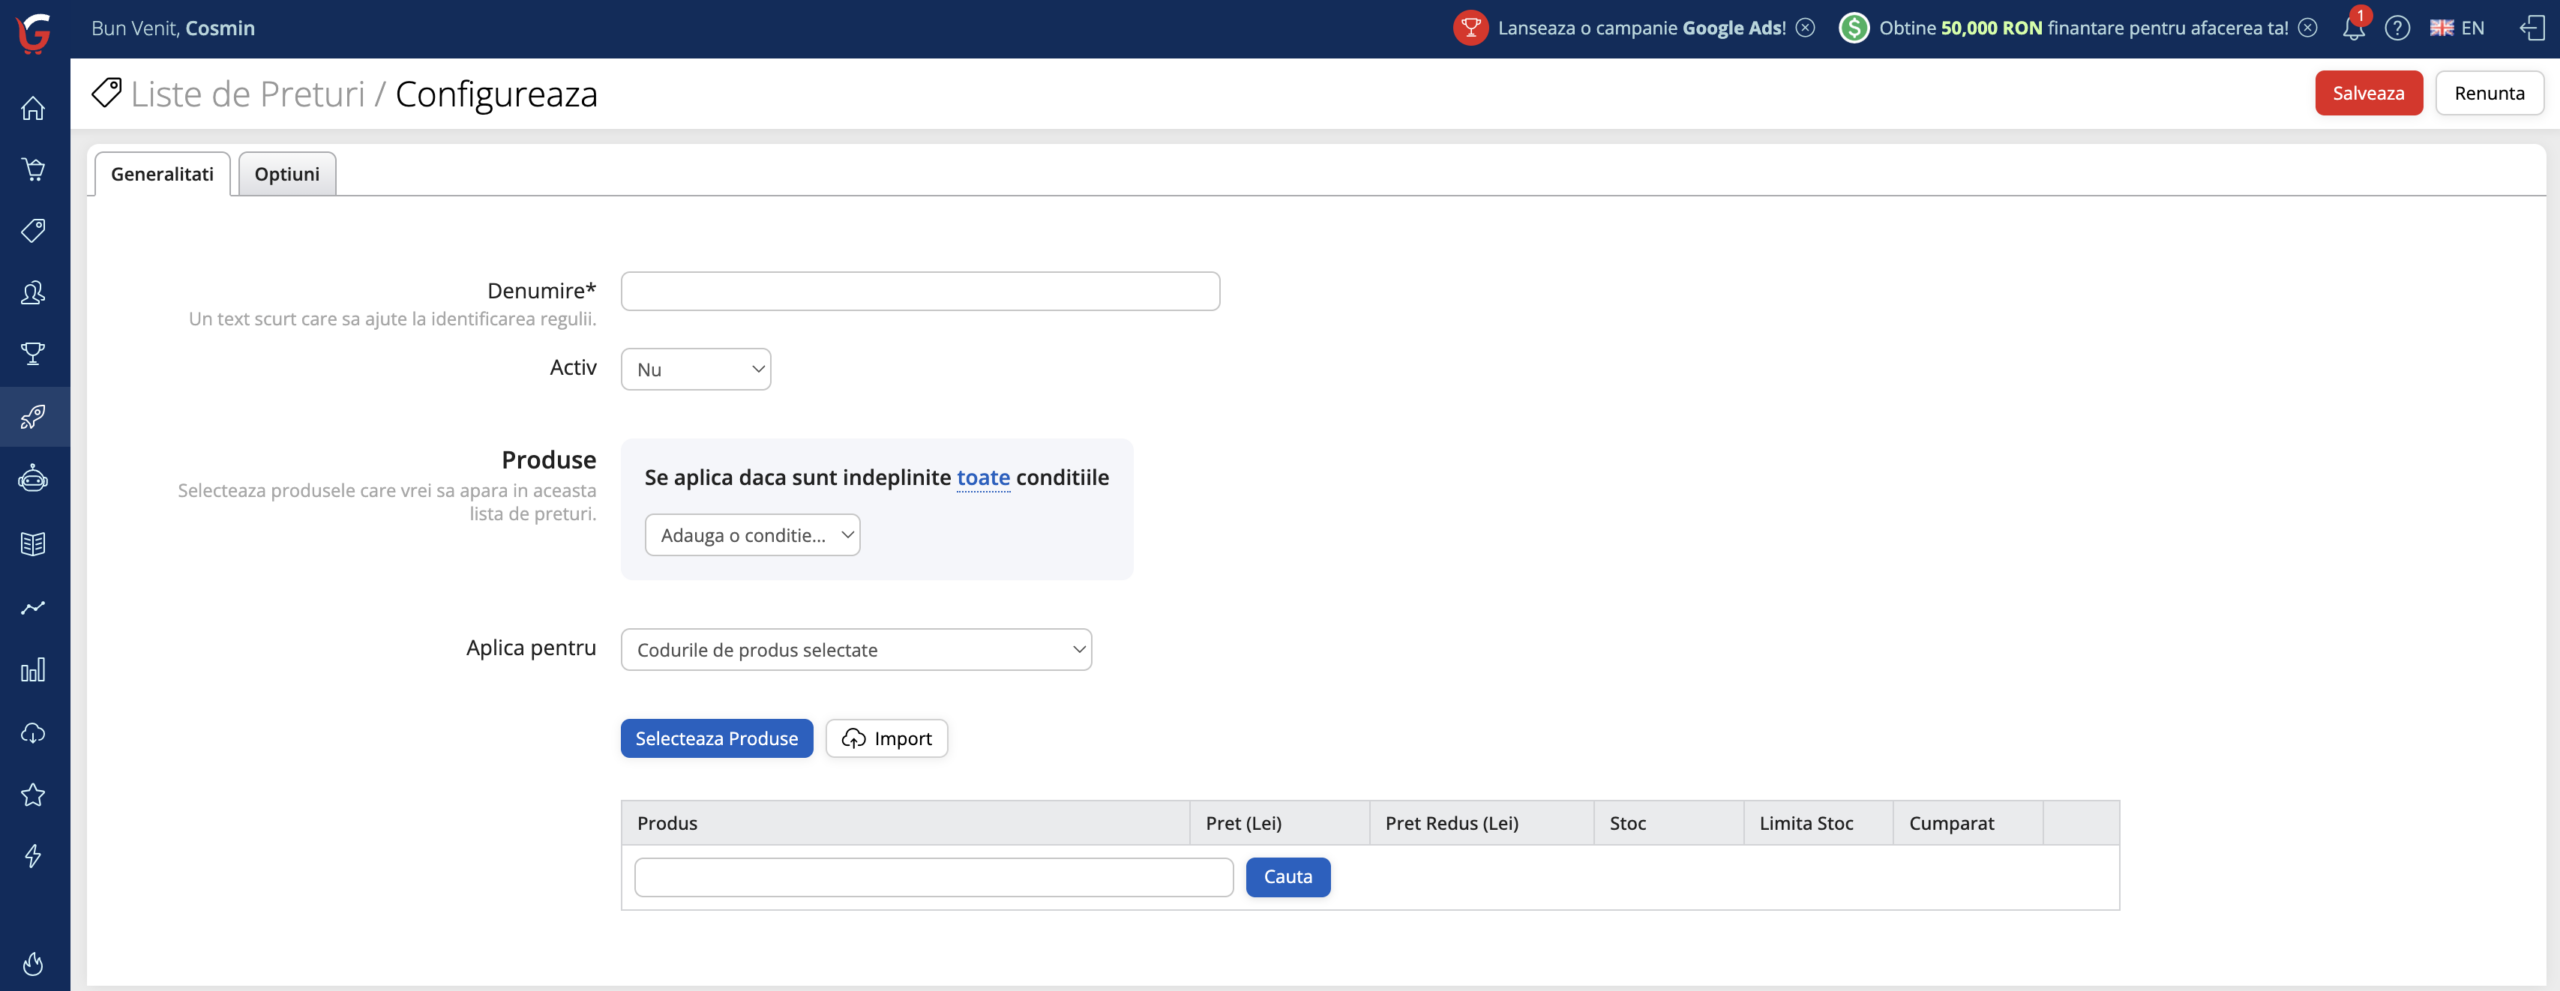Screen dimensions: 2560x991
Task: Click the Cauta search button
Action: pos(1288,877)
